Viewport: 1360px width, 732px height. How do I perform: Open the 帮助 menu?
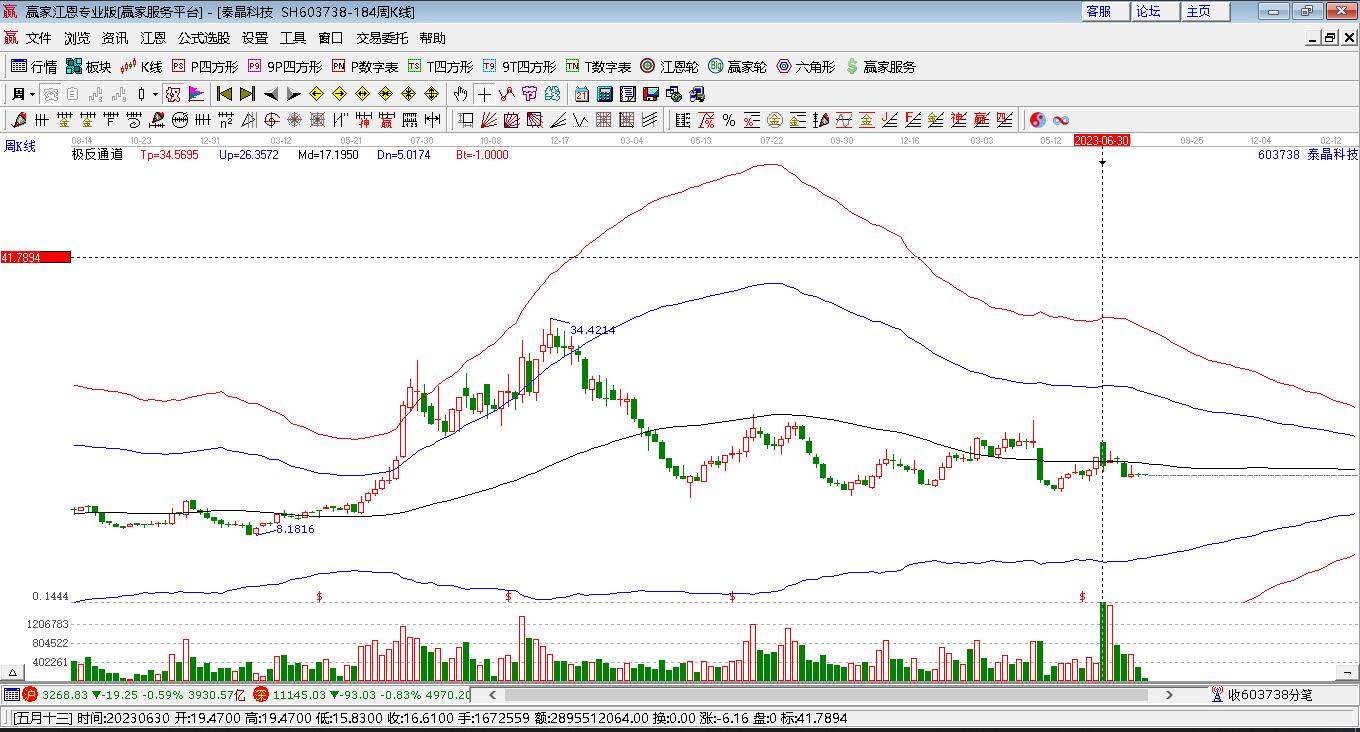point(433,38)
